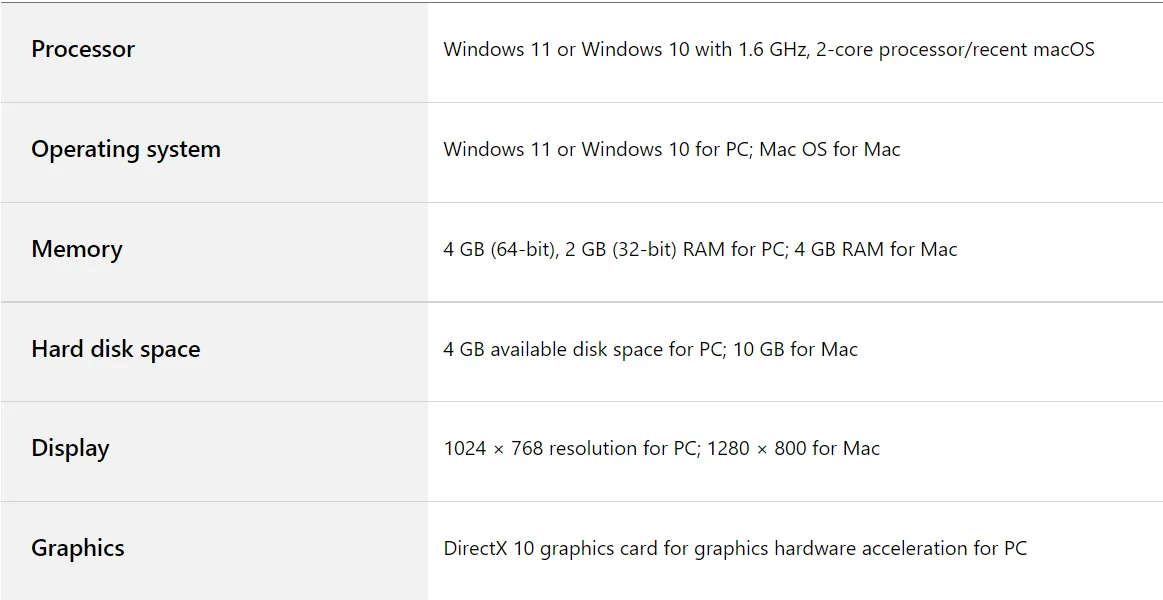Click the hardware acceleration for PC phrase
The image size is (1163, 600).
(900, 549)
